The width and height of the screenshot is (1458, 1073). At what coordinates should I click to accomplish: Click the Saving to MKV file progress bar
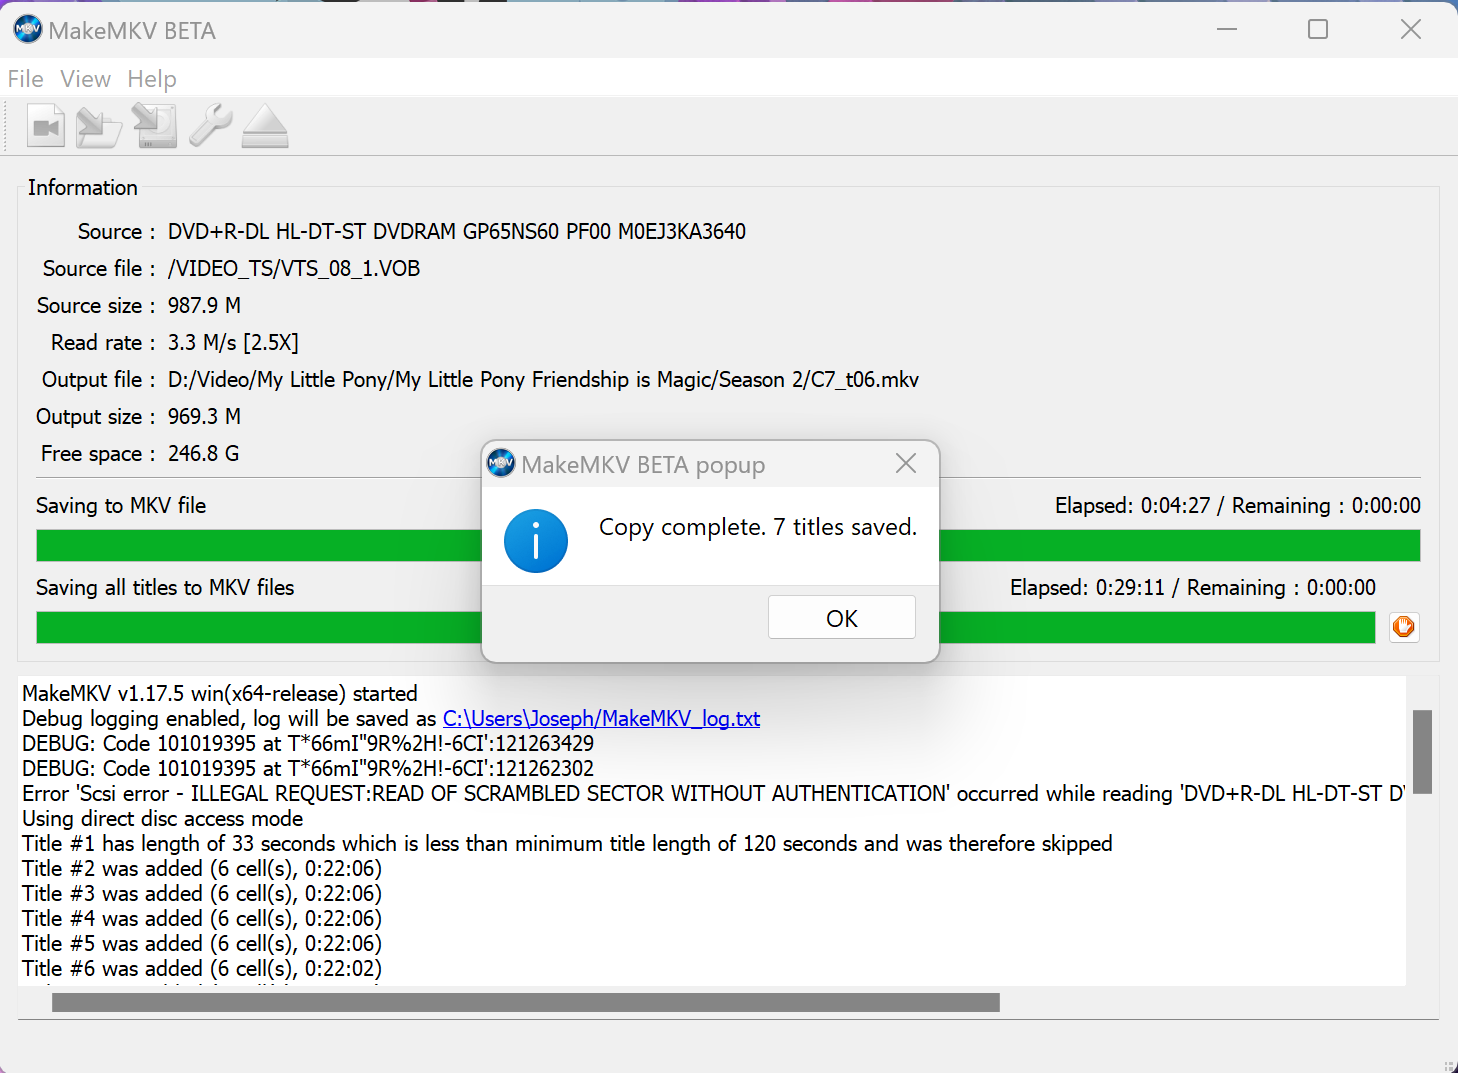pyautogui.click(x=728, y=545)
